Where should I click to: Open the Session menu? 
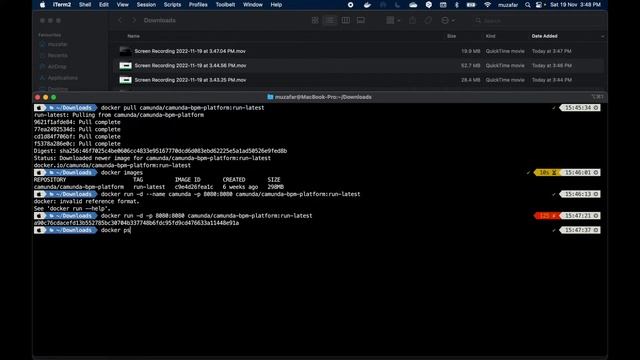pos(146,5)
